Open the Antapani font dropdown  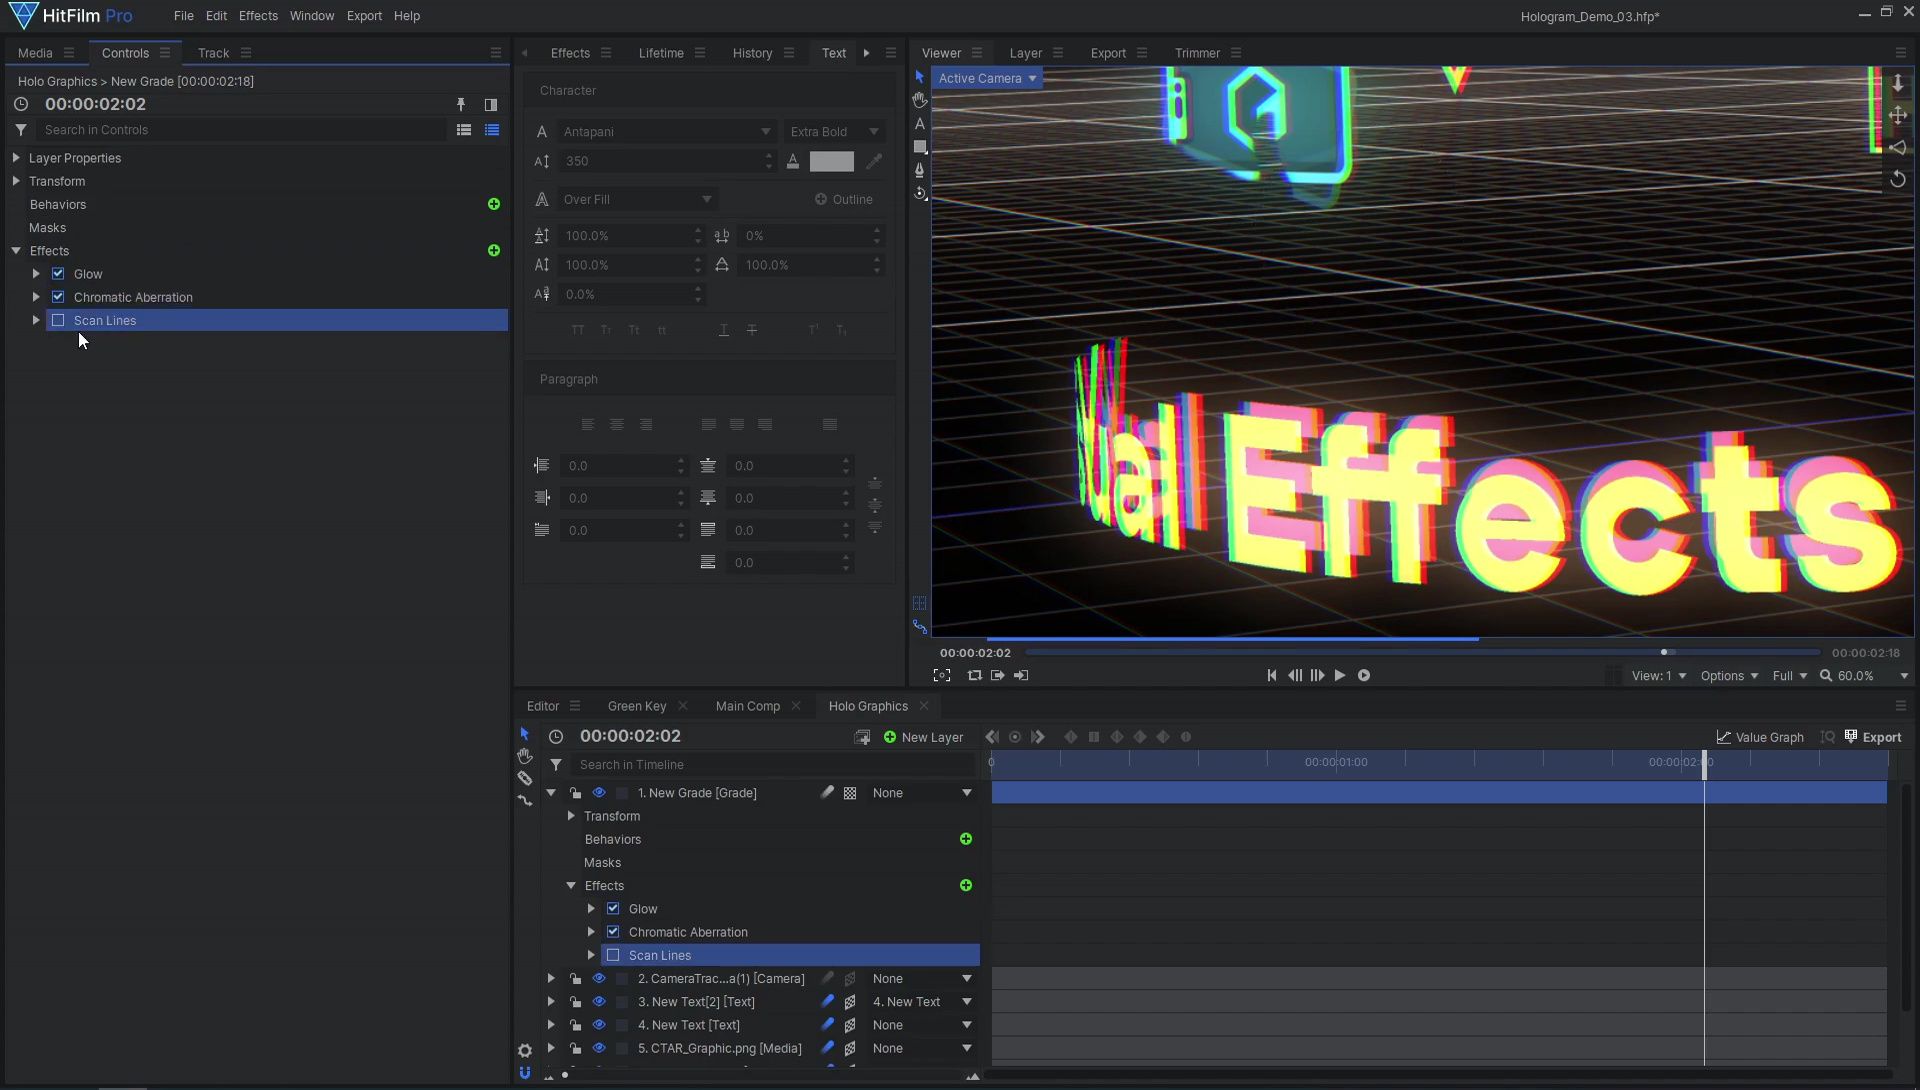coord(667,132)
